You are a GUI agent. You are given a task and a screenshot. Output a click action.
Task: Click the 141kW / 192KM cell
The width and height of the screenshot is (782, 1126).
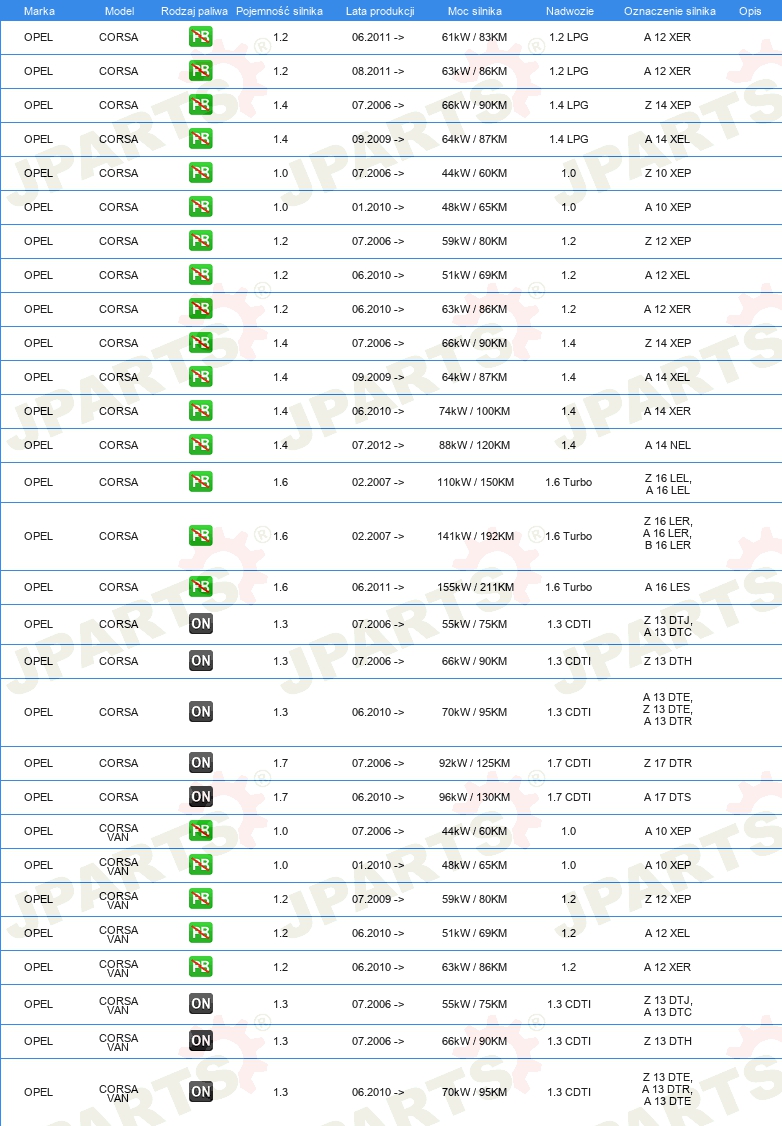click(475, 536)
